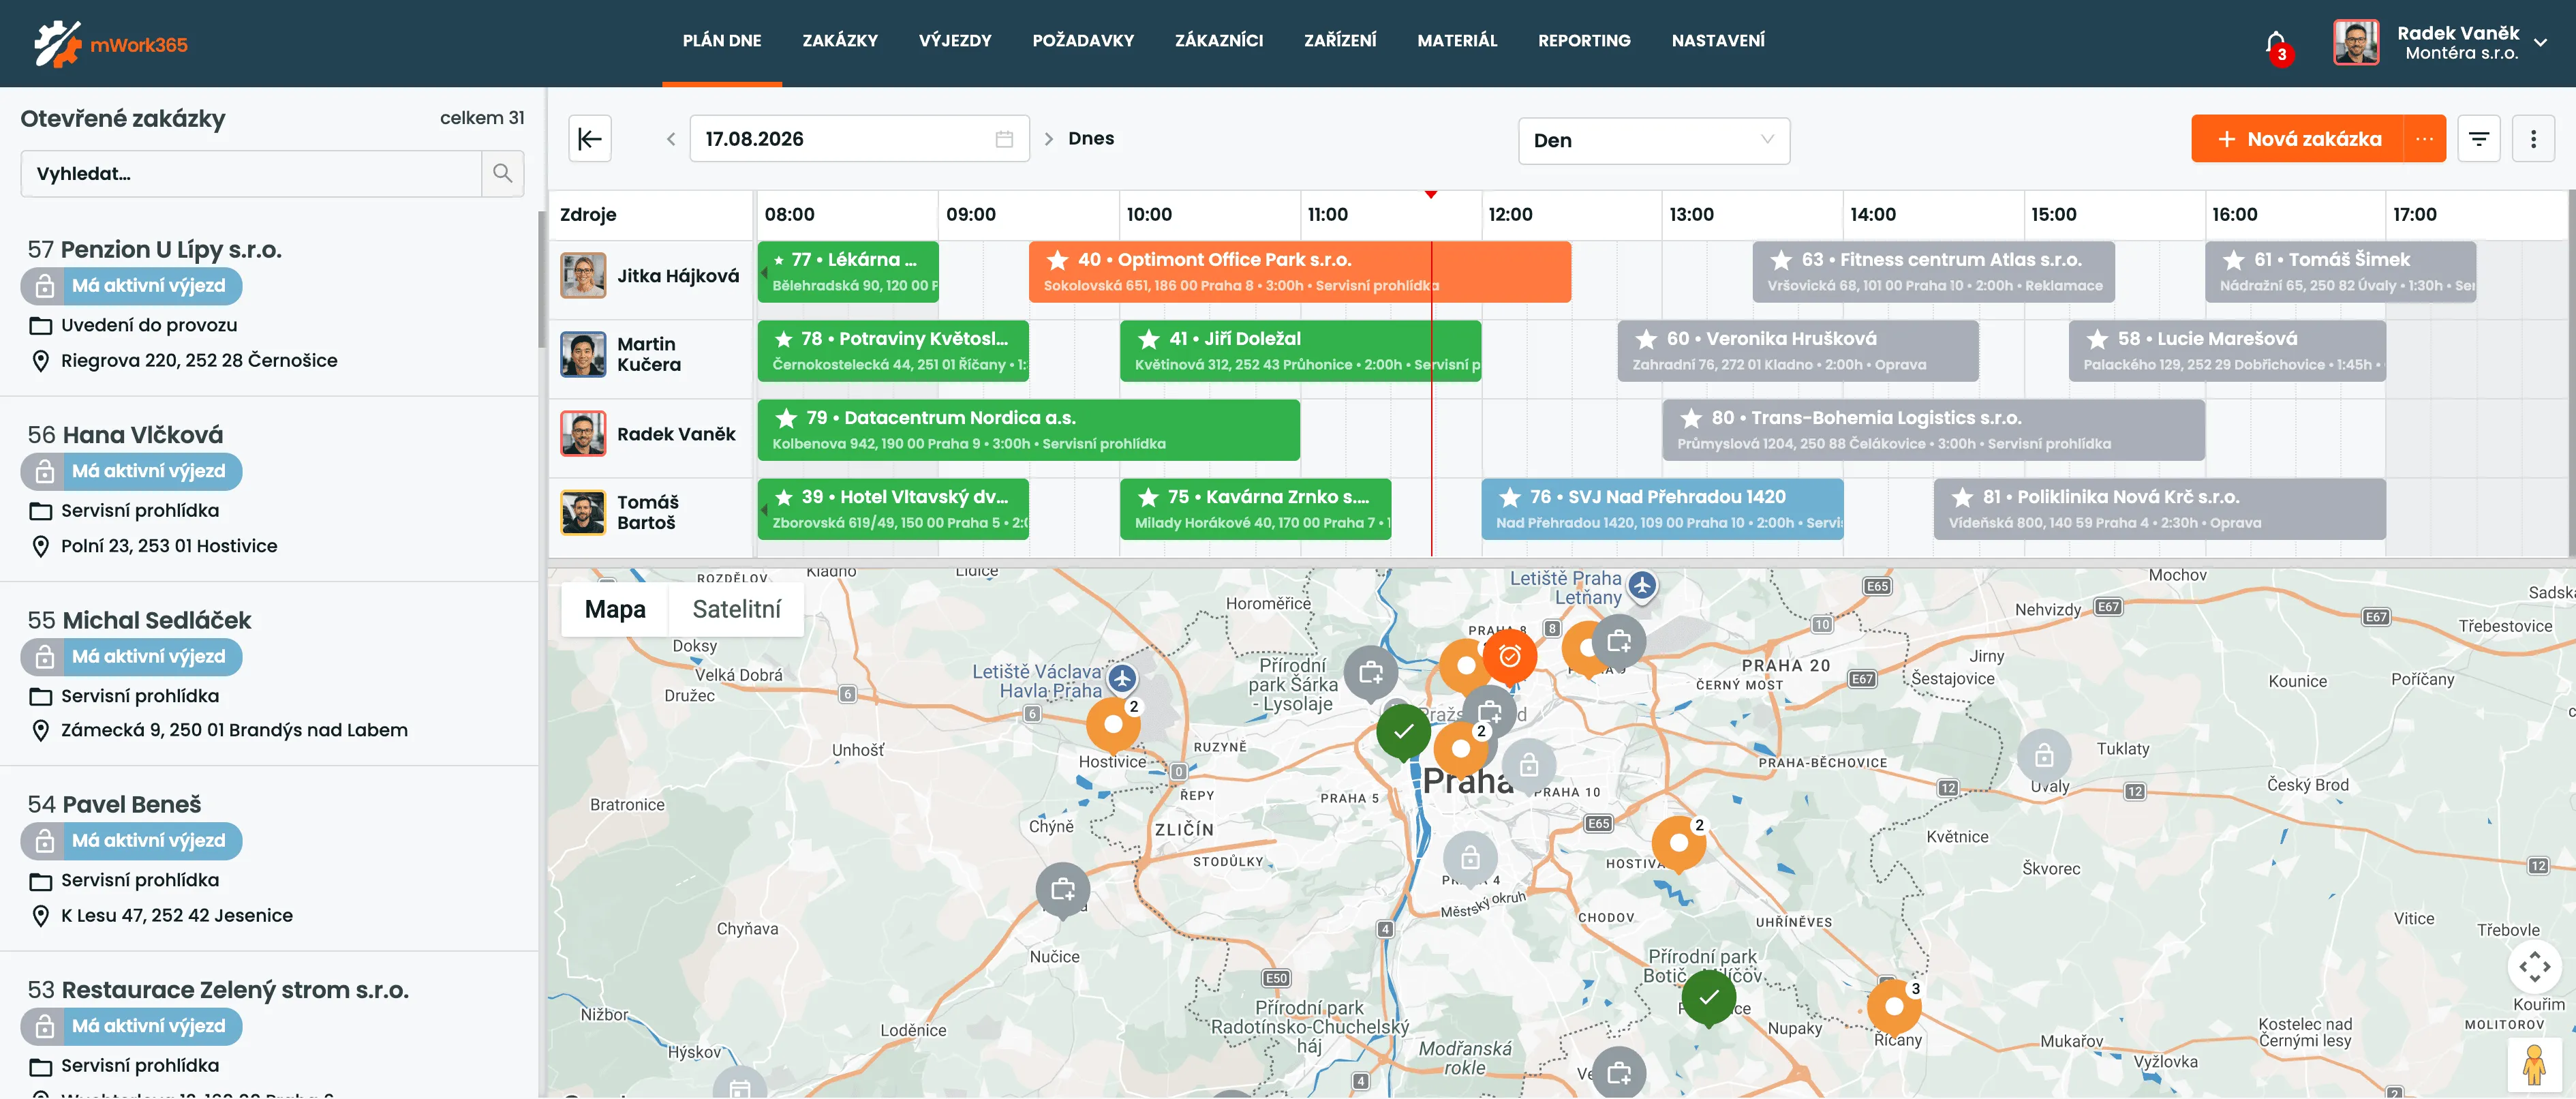Click the gray lock marker near Úvaly
The image size is (2576, 1099).
coord(2044,756)
